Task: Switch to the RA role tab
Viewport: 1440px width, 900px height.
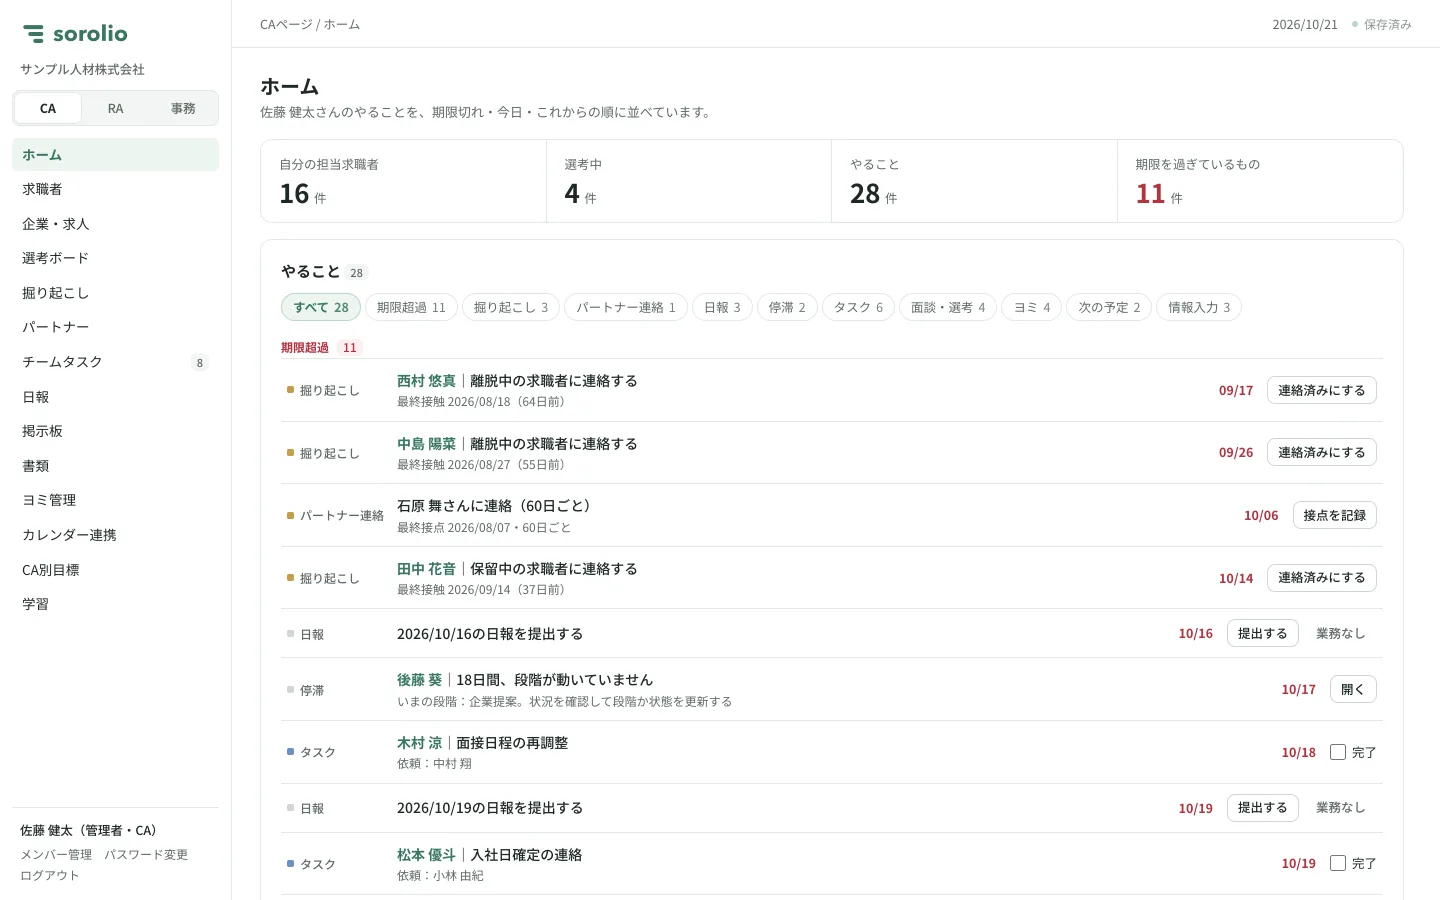Action: coord(116,108)
